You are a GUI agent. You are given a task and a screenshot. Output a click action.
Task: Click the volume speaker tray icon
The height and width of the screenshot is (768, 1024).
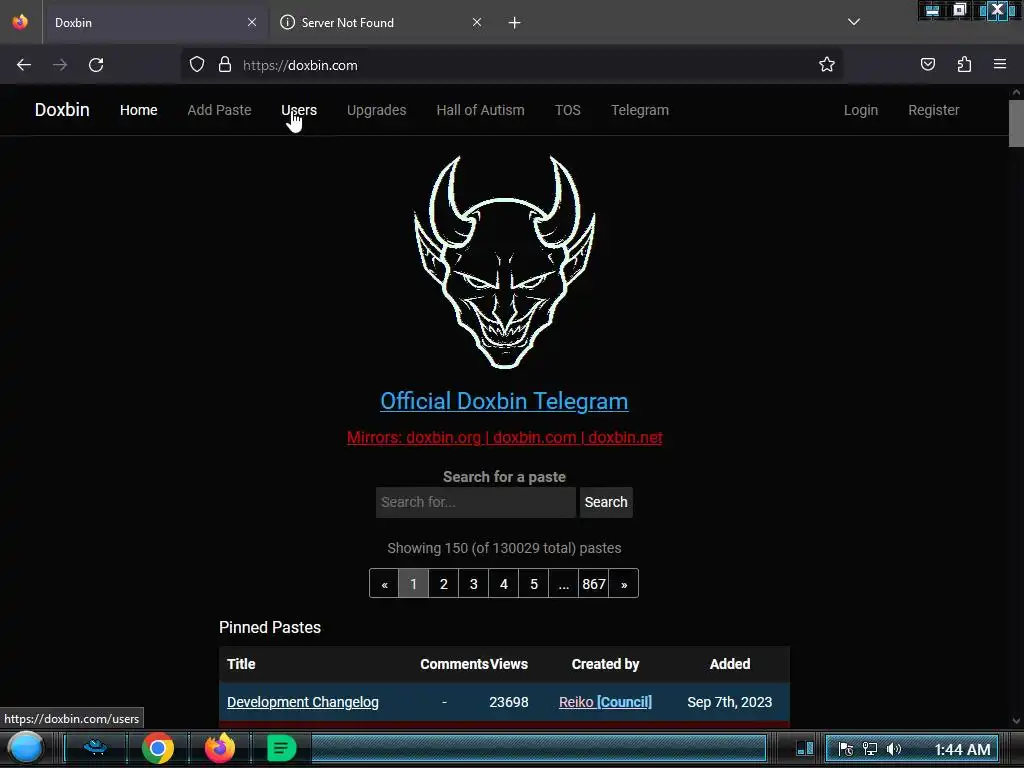(894, 749)
